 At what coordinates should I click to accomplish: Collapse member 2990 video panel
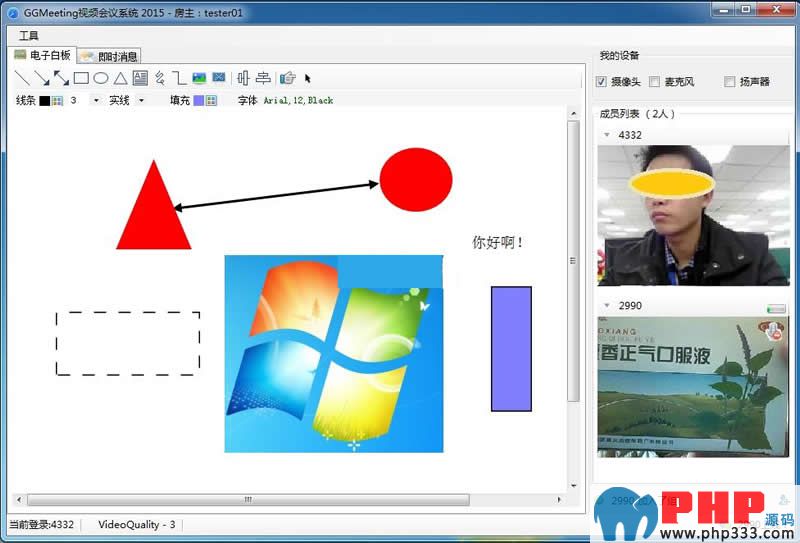tap(607, 305)
